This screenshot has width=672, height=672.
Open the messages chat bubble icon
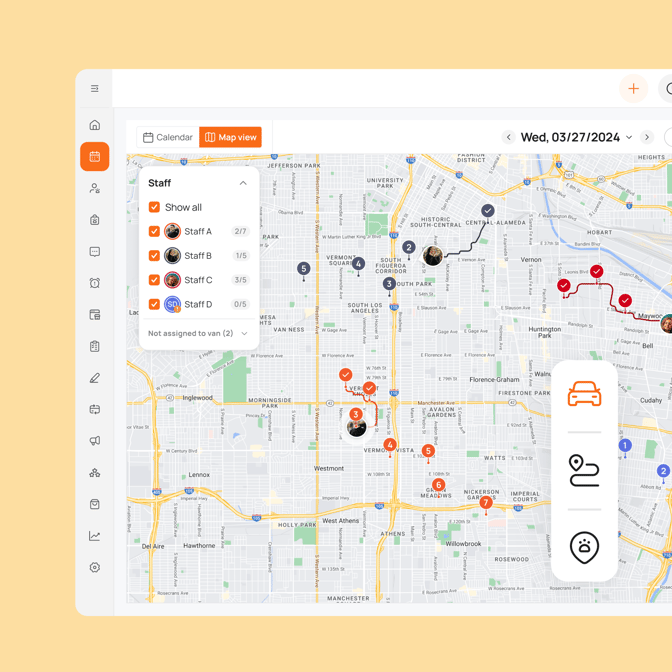95,252
